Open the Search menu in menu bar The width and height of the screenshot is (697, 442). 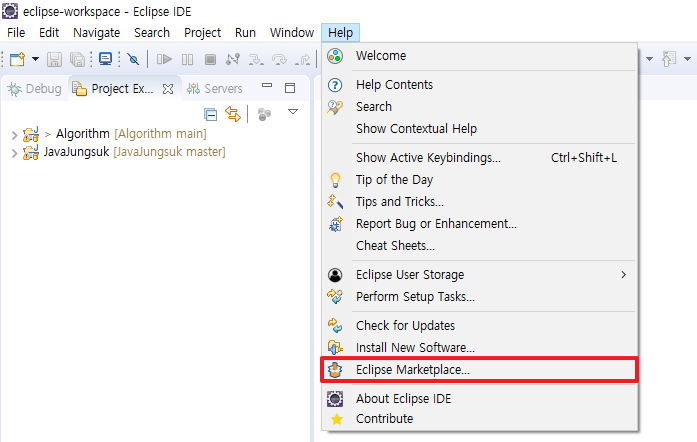[152, 32]
